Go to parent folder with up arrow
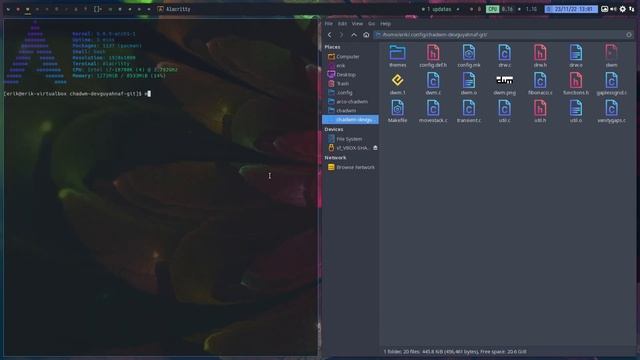This screenshot has height=360, width=640. point(354,35)
